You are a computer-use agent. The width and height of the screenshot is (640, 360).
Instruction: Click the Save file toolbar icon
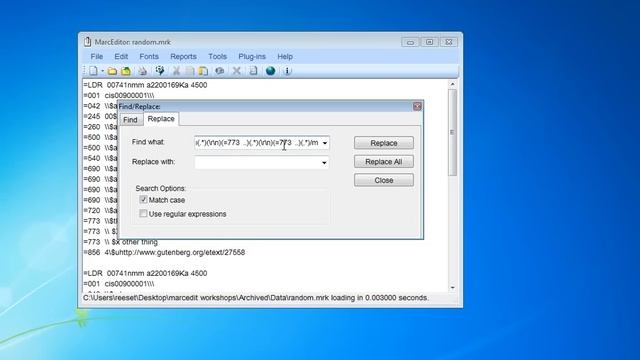(x=126, y=71)
